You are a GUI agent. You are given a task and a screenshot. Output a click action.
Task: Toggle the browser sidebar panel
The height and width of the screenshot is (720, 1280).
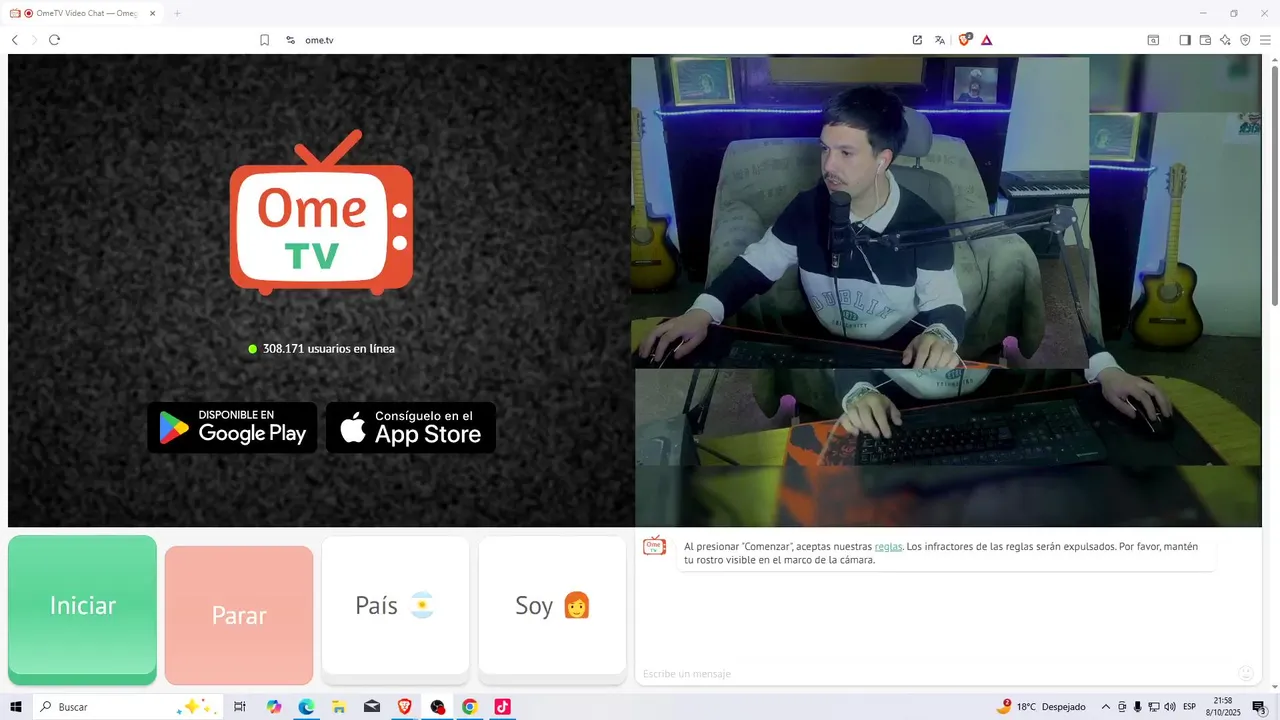[1185, 40]
